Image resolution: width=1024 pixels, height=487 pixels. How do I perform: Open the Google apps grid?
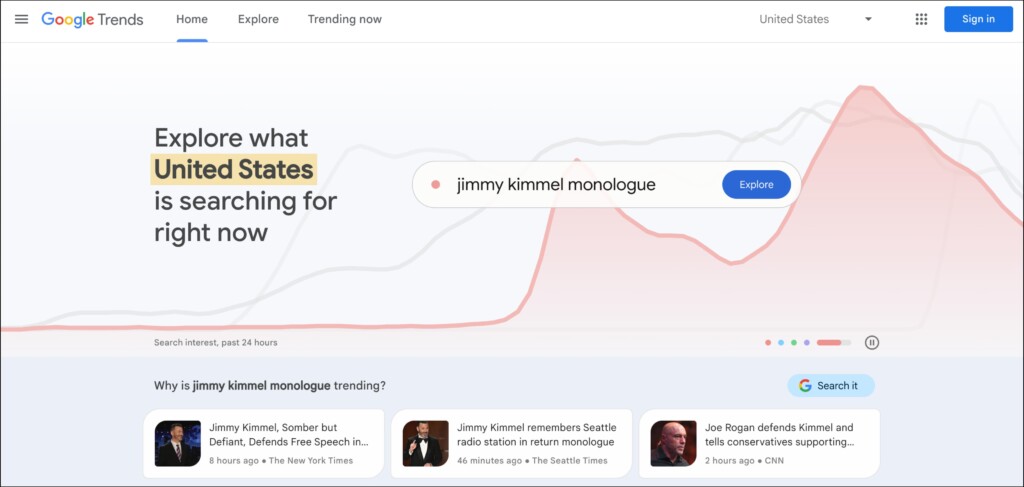[x=921, y=19]
